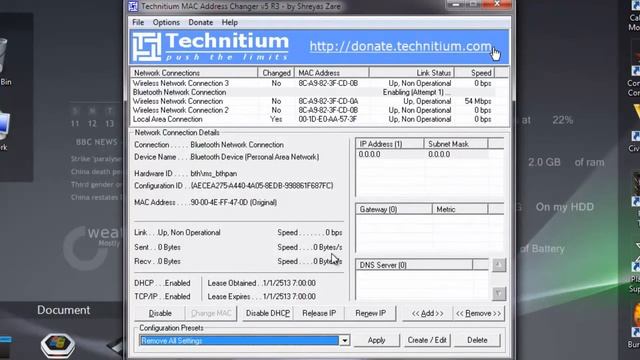The image size is (640, 360).
Task: Click the Create / Edit button
Action: (x=427, y=340)
